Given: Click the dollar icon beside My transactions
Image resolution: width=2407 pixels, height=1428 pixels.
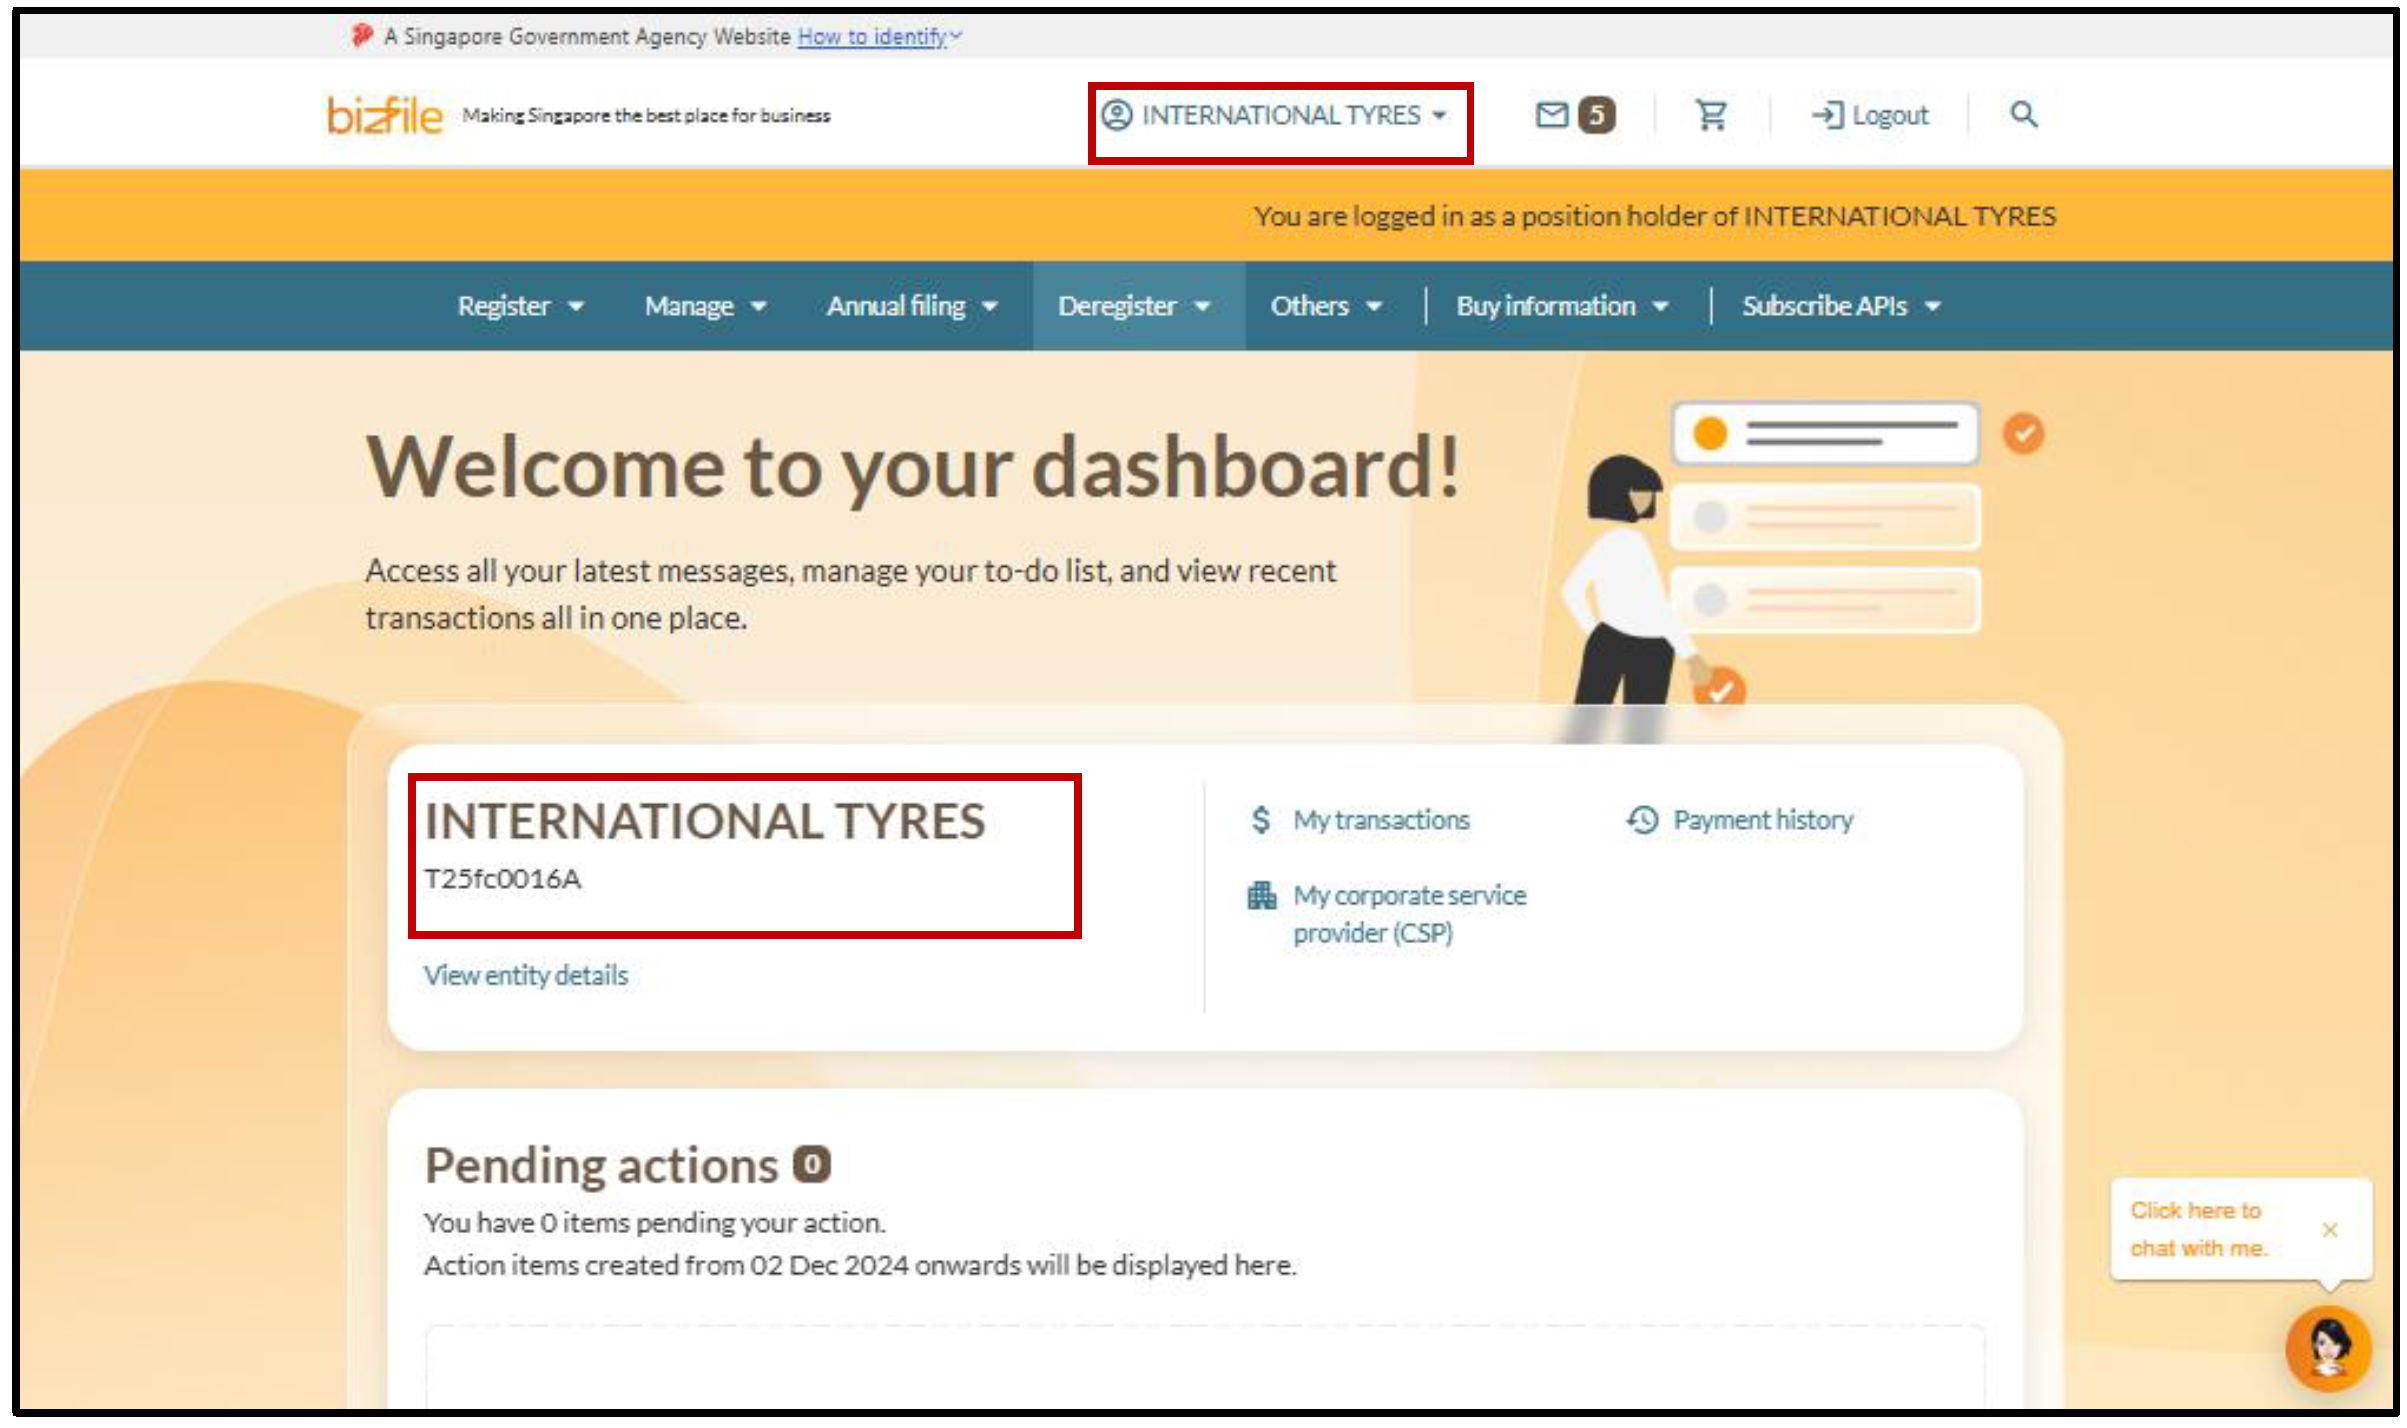Looking at the screenshot, I should [x=1261, y=820].
